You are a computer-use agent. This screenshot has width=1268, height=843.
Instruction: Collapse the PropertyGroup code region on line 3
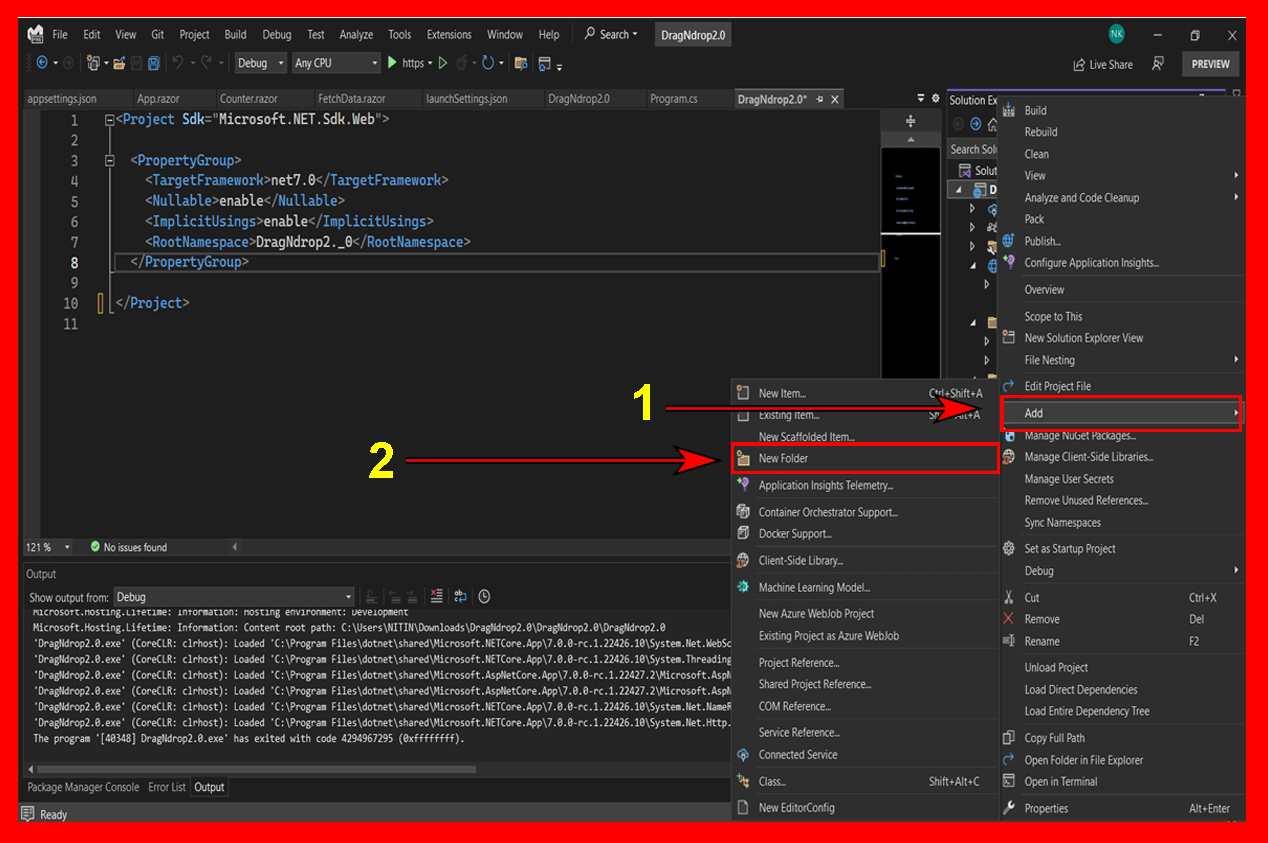(x=108, y=161)
